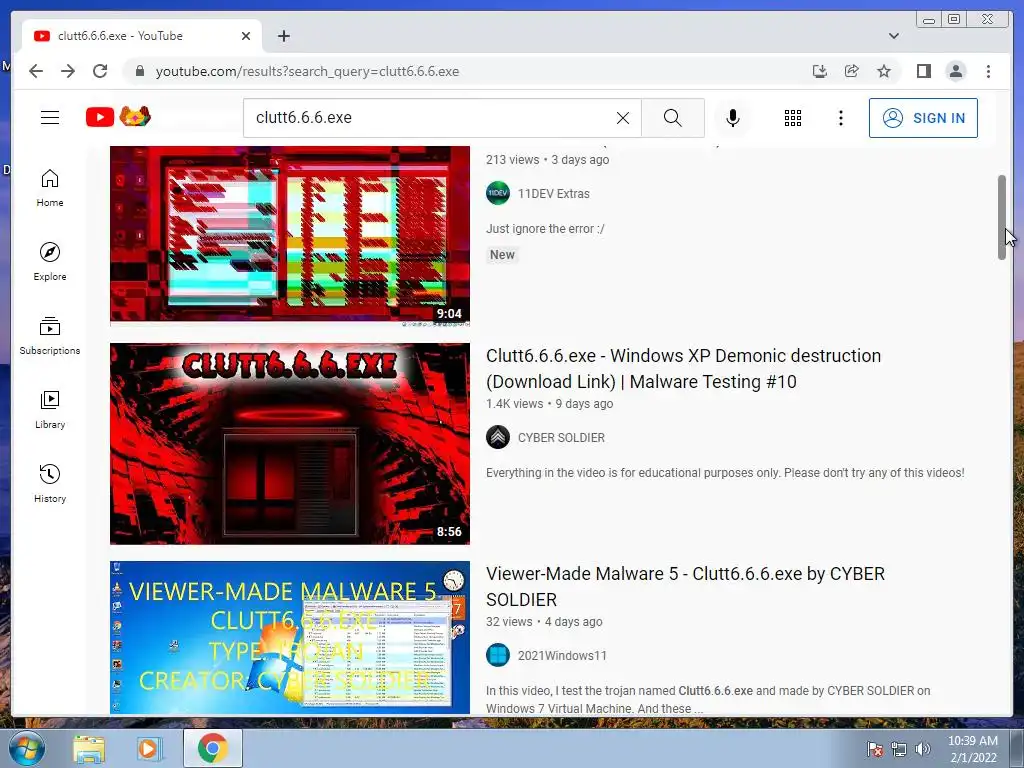Click the address bar URL
Screen dimensions: 1024x768
(x=307, y=71)
